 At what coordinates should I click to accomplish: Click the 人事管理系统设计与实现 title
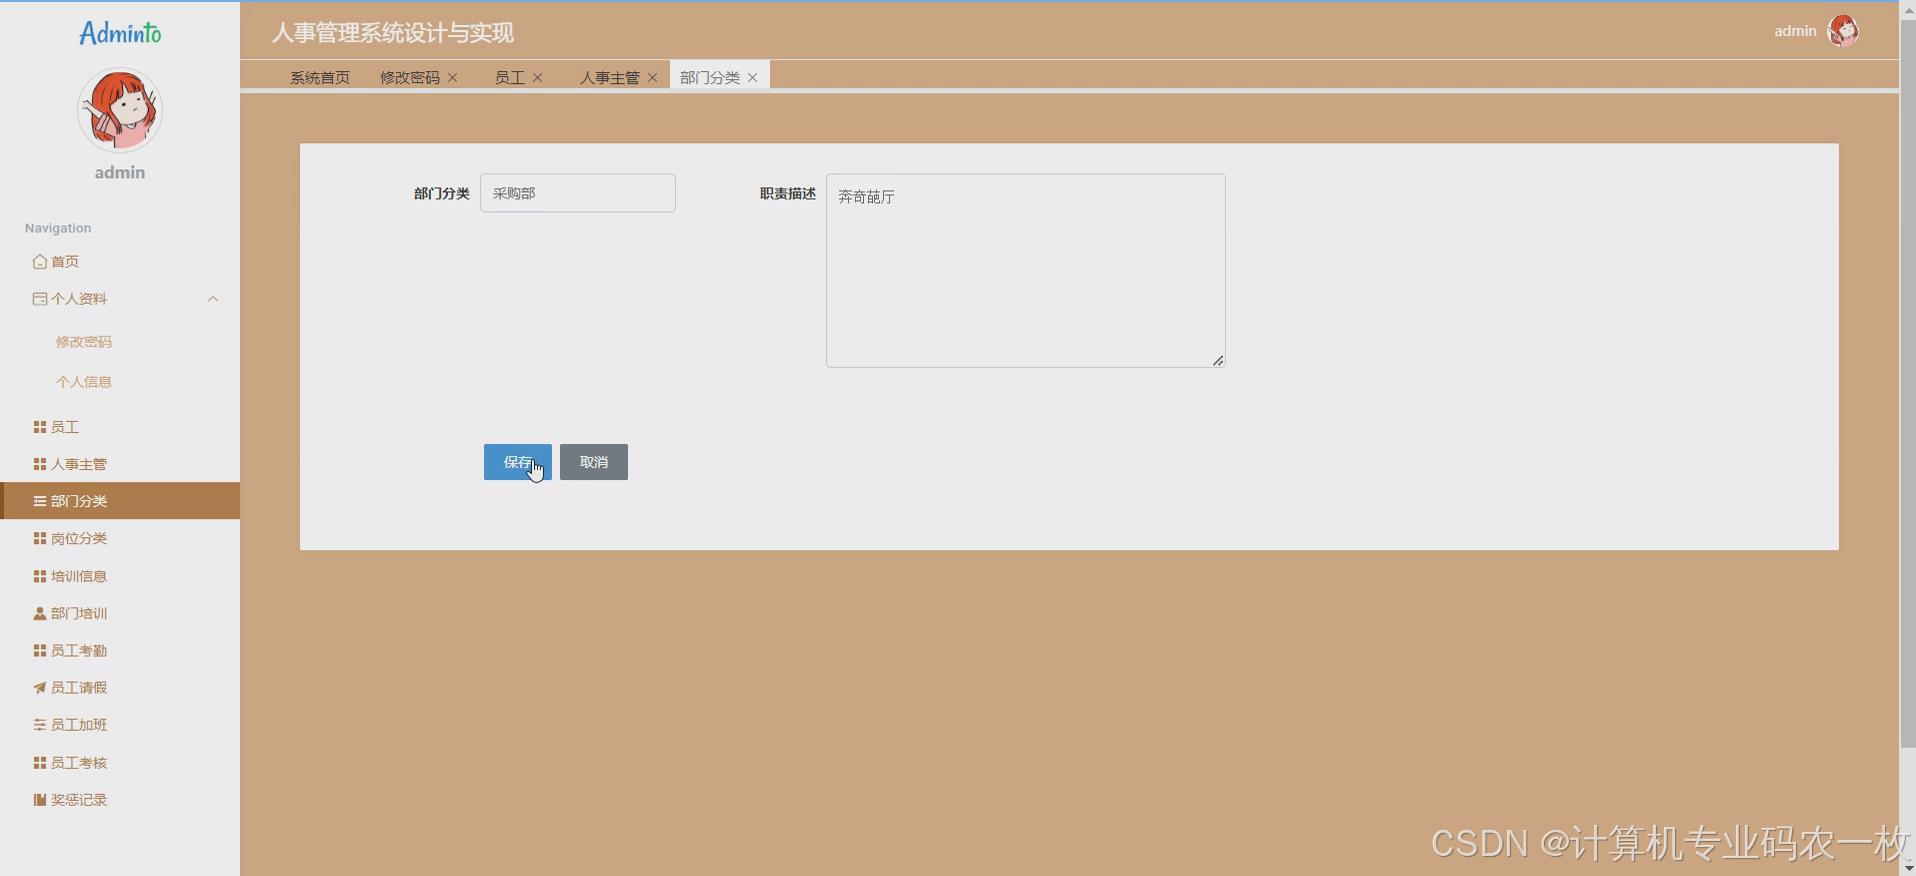pos(393,33)
